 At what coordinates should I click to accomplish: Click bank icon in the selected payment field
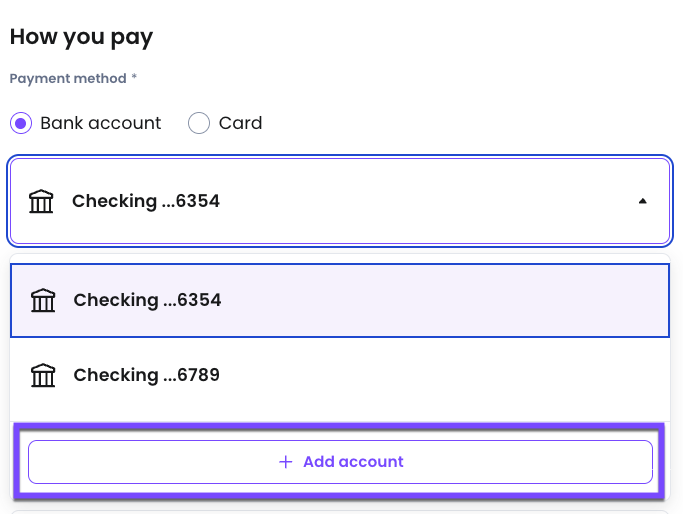41,201
